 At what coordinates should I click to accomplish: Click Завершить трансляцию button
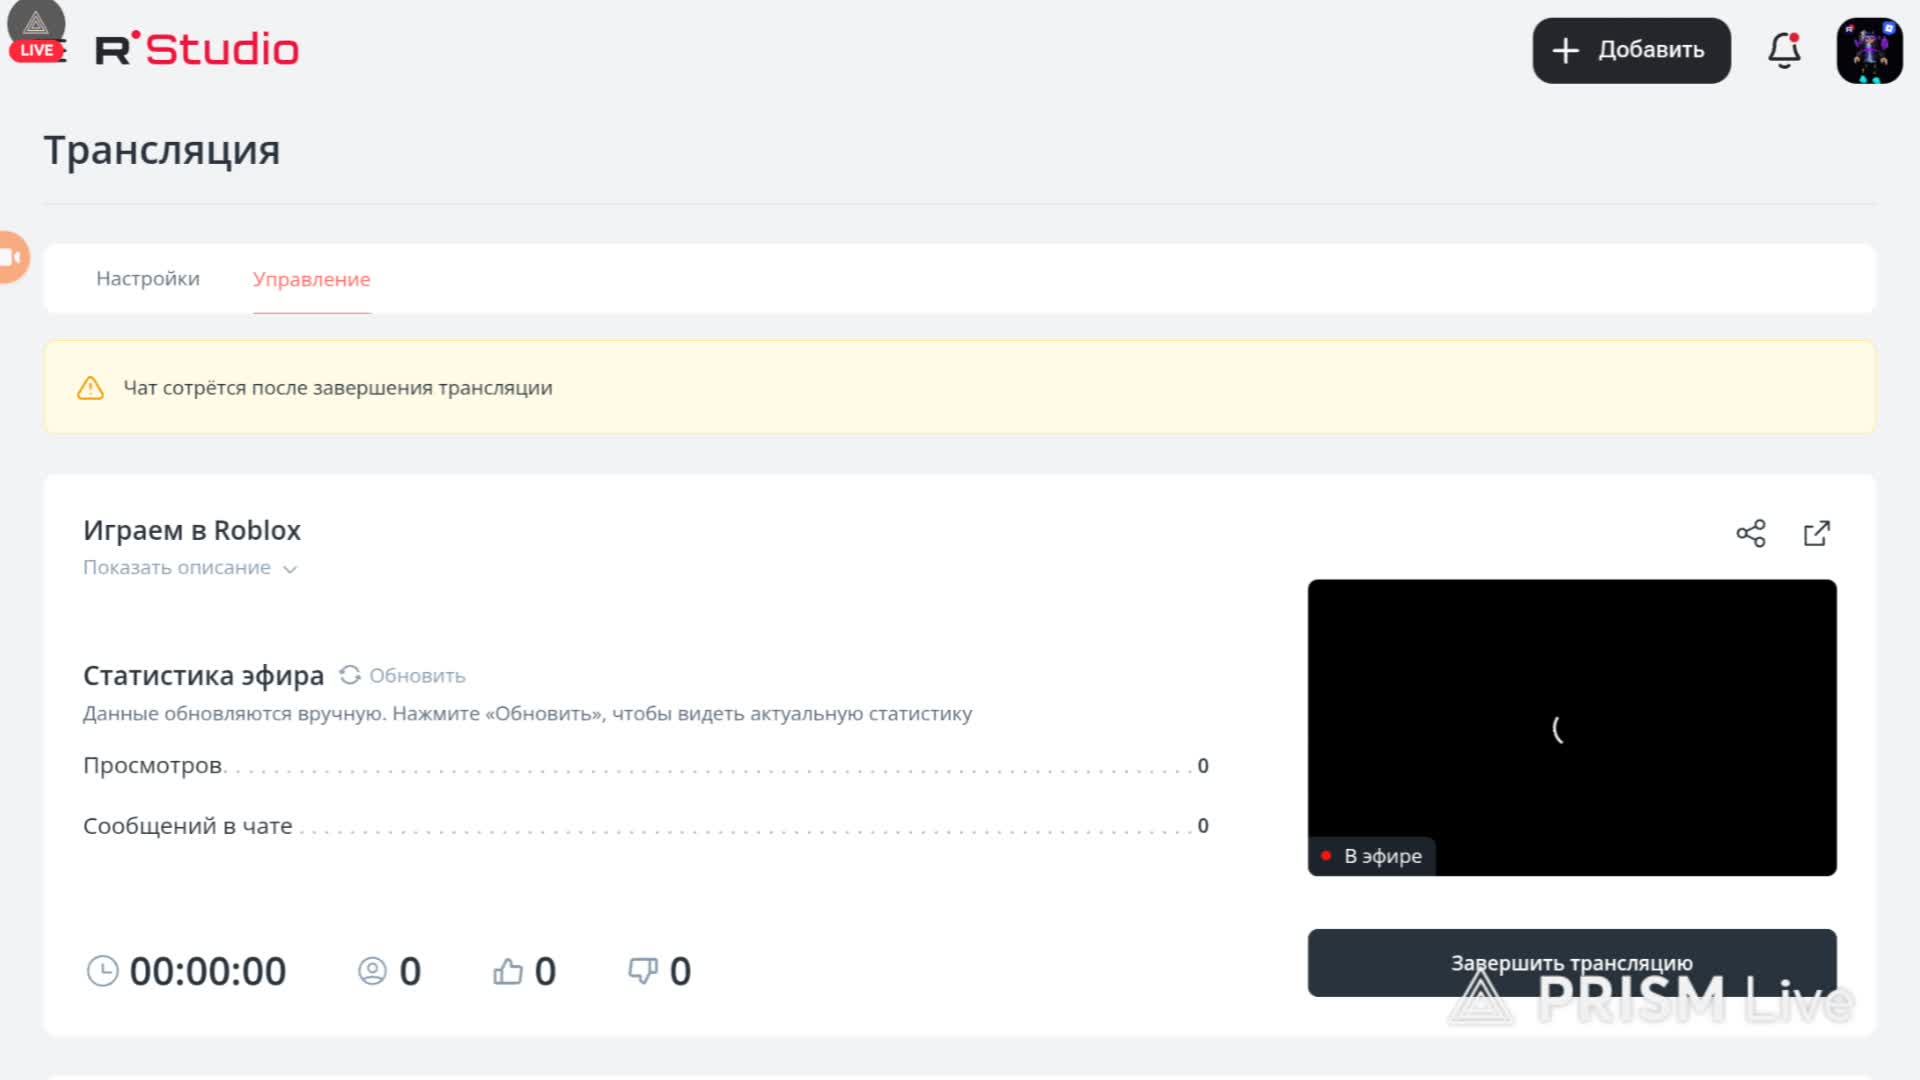point(1571,962)
